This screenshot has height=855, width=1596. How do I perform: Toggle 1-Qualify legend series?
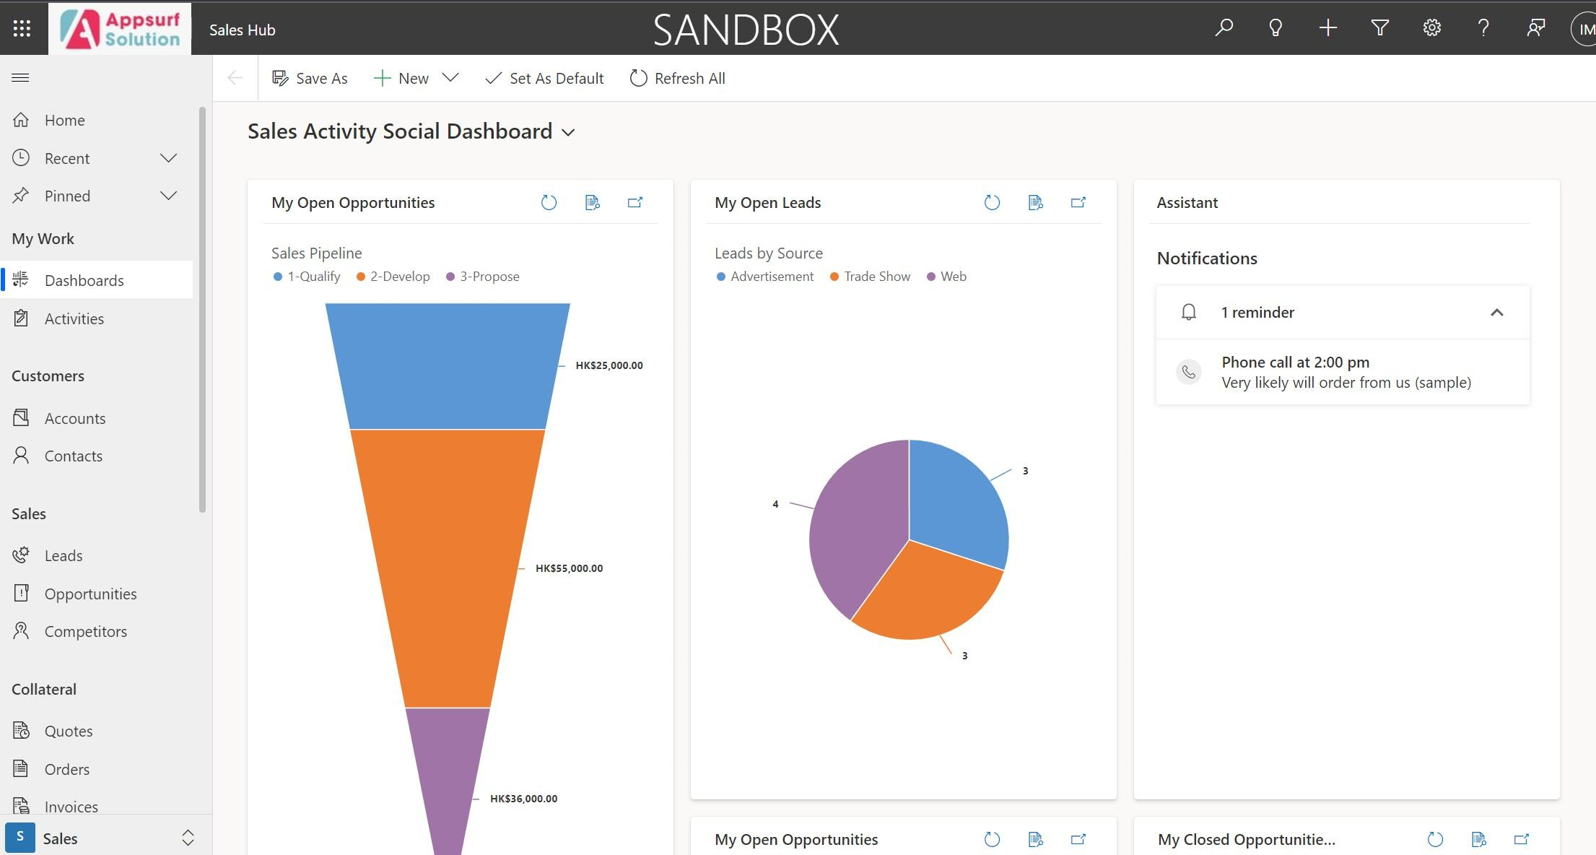point(306,276)
